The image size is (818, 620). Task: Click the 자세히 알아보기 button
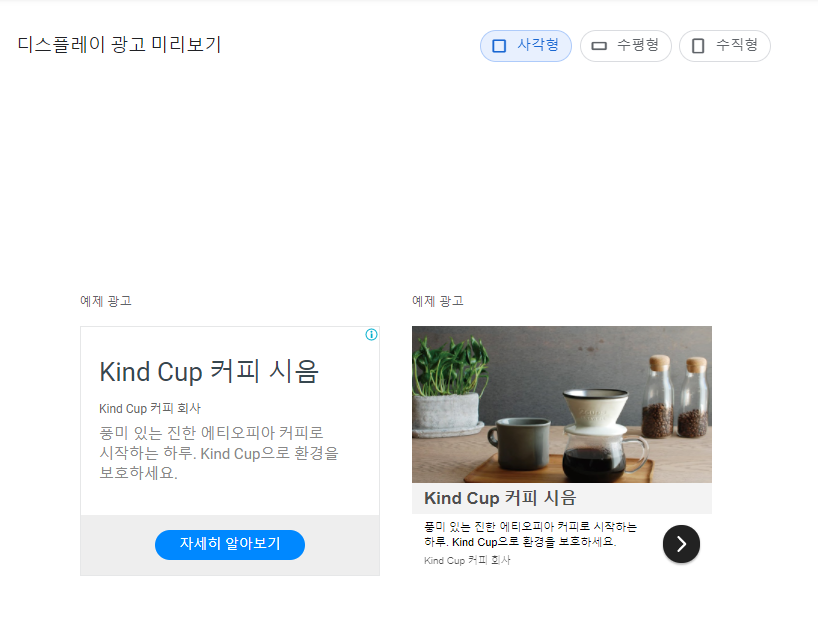(x=230, y=545)
